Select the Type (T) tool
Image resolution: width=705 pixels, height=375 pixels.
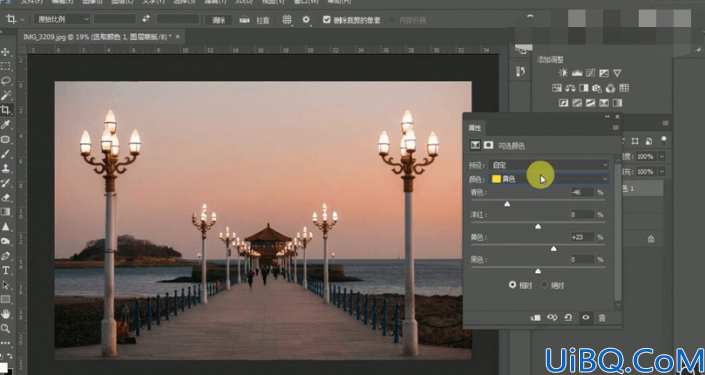6,270
